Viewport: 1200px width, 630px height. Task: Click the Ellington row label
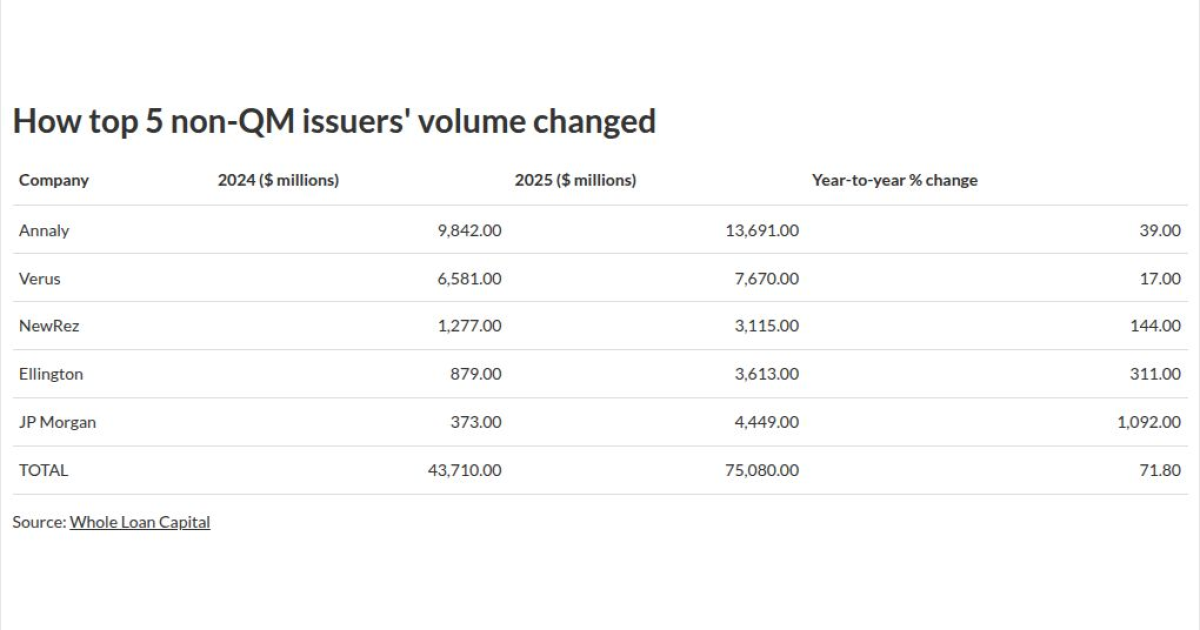[51, 374]
